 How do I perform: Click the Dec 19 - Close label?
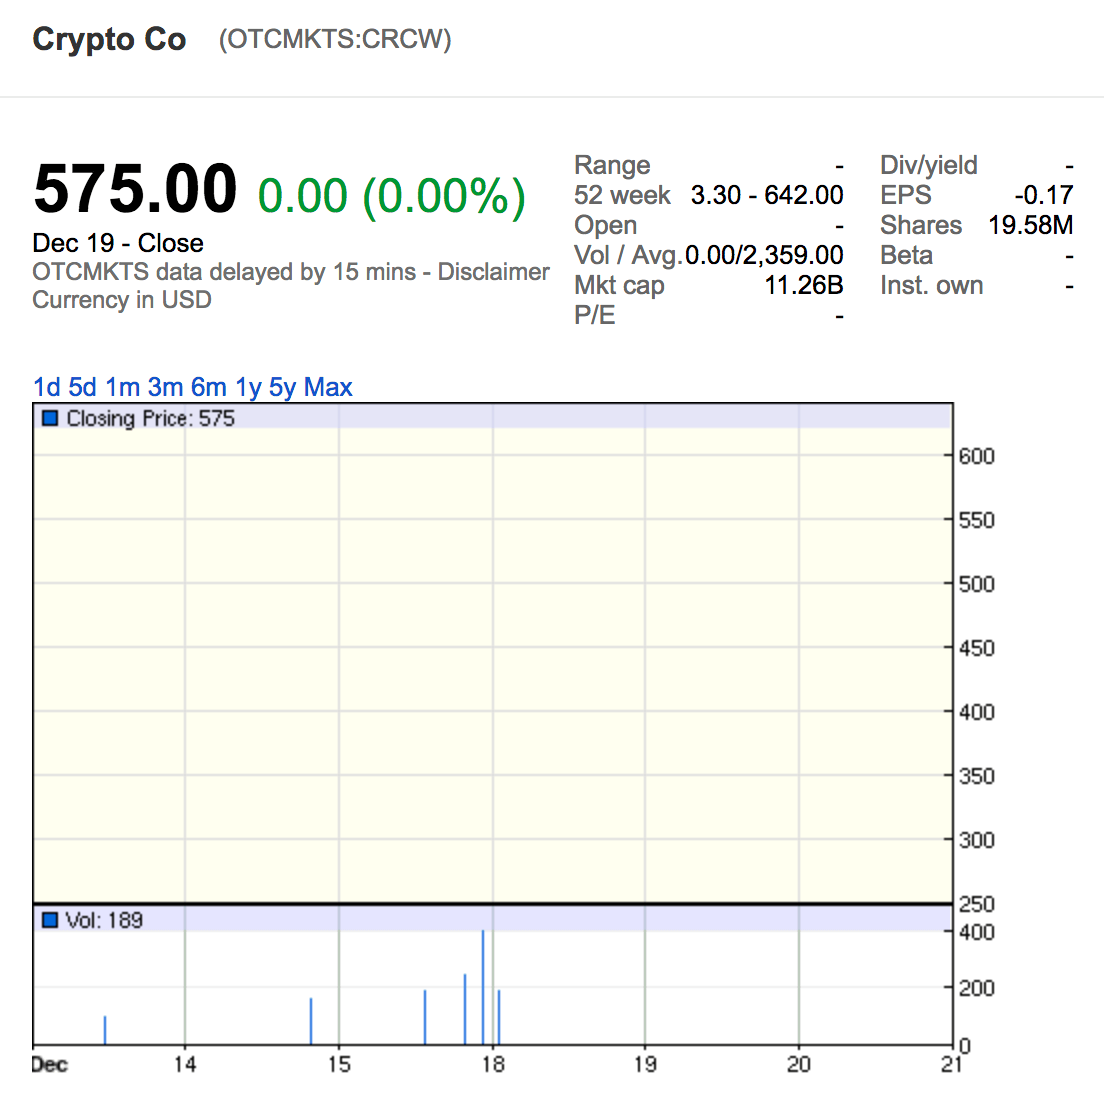click(x=118, y=243)
